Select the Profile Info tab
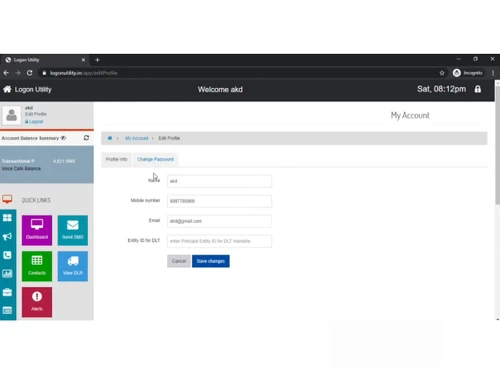Image resolution: width=500 pixels, height=375 pixels. pyautogui.click(x=116, y=159)
